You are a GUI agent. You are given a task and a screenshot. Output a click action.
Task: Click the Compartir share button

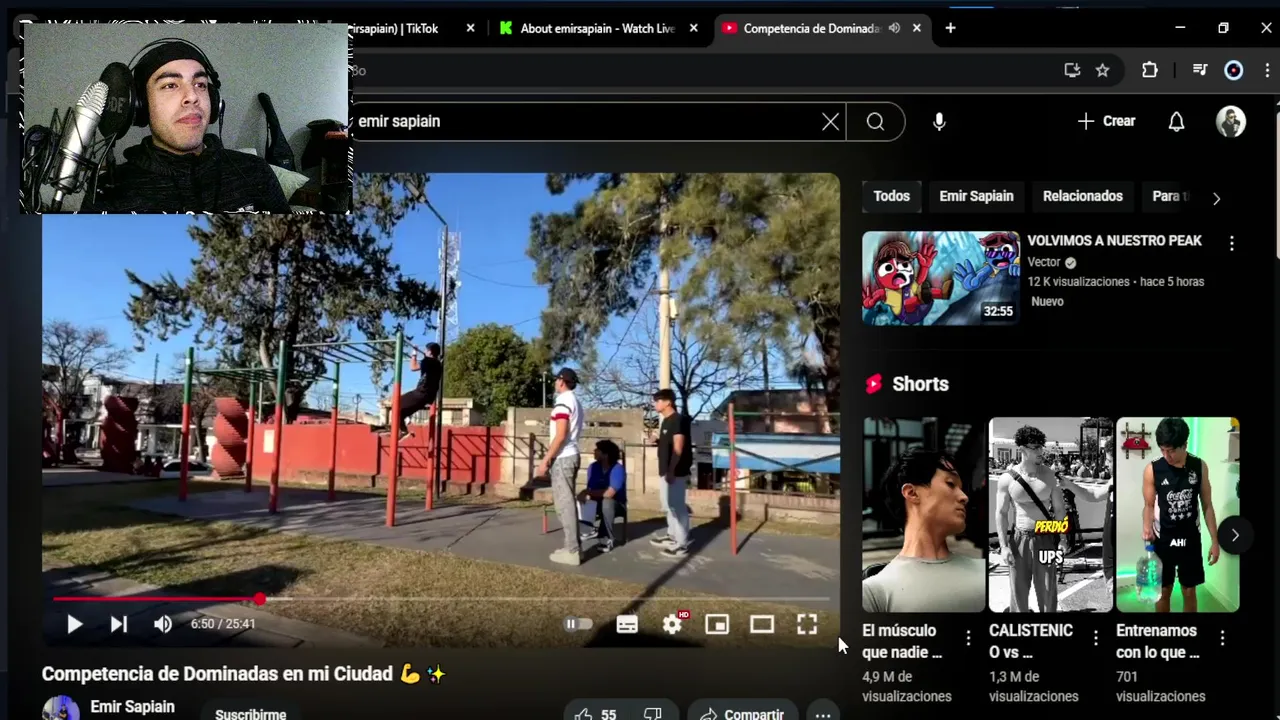pyautogui.click(x=743, y=714)
